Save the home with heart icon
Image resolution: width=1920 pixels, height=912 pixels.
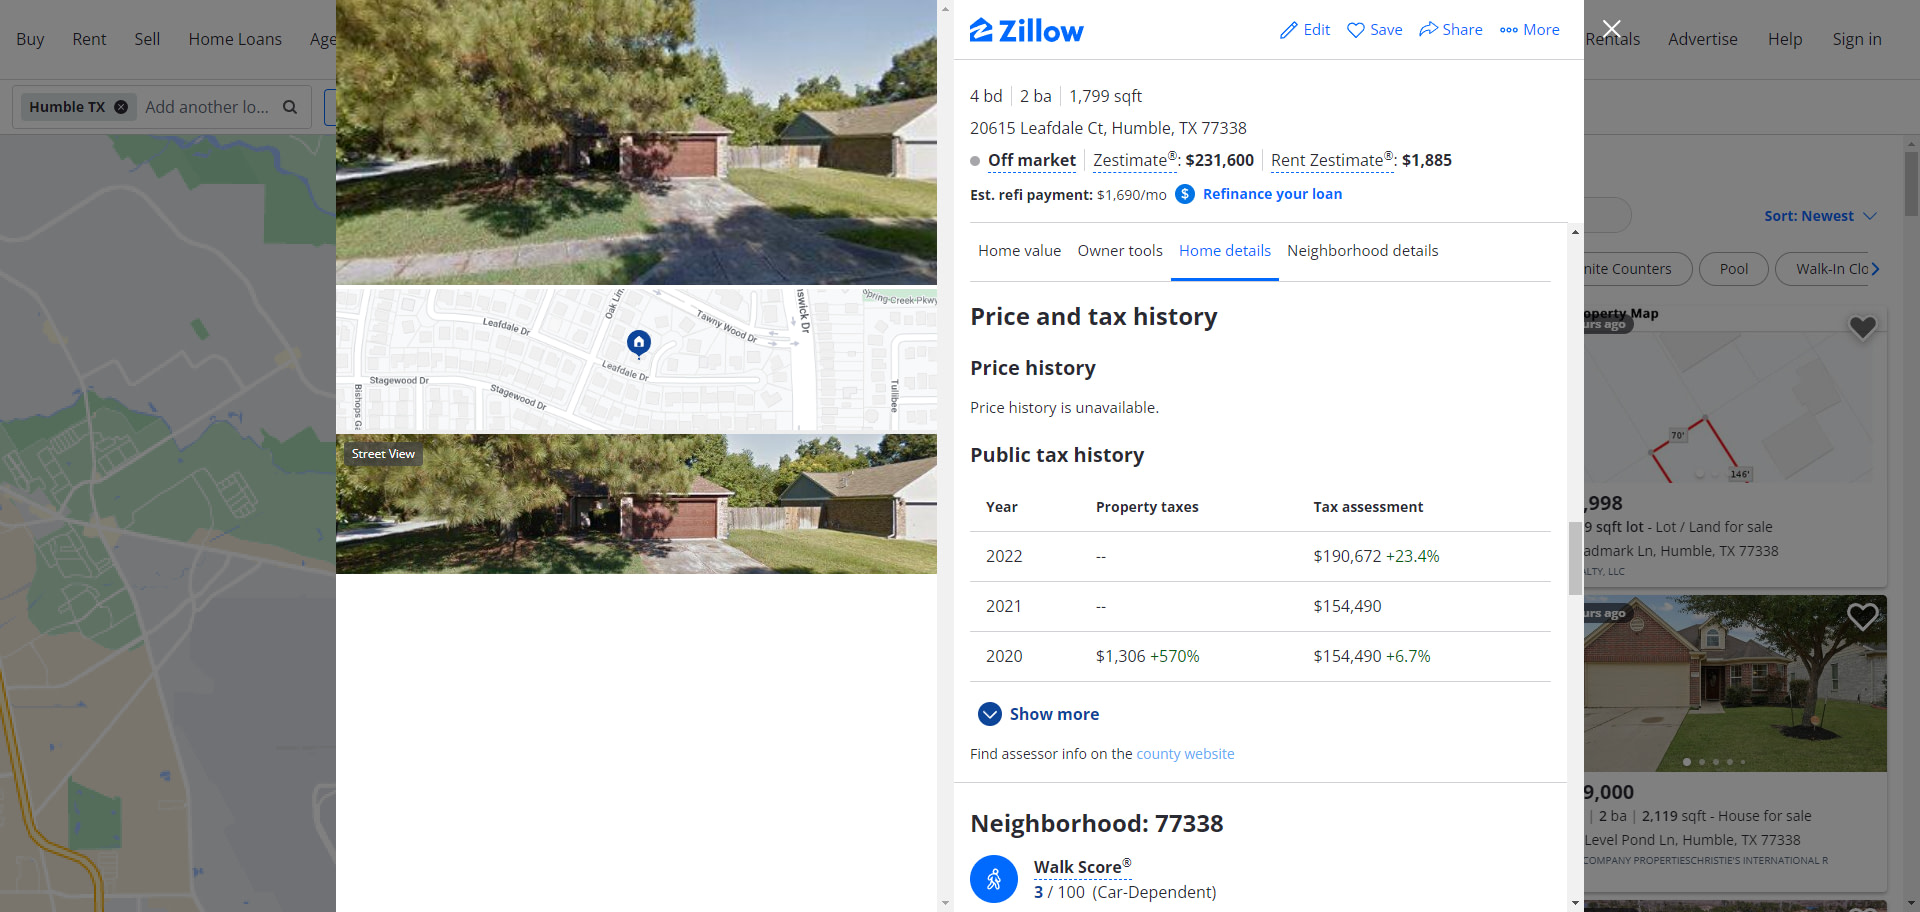point(1356,30)
